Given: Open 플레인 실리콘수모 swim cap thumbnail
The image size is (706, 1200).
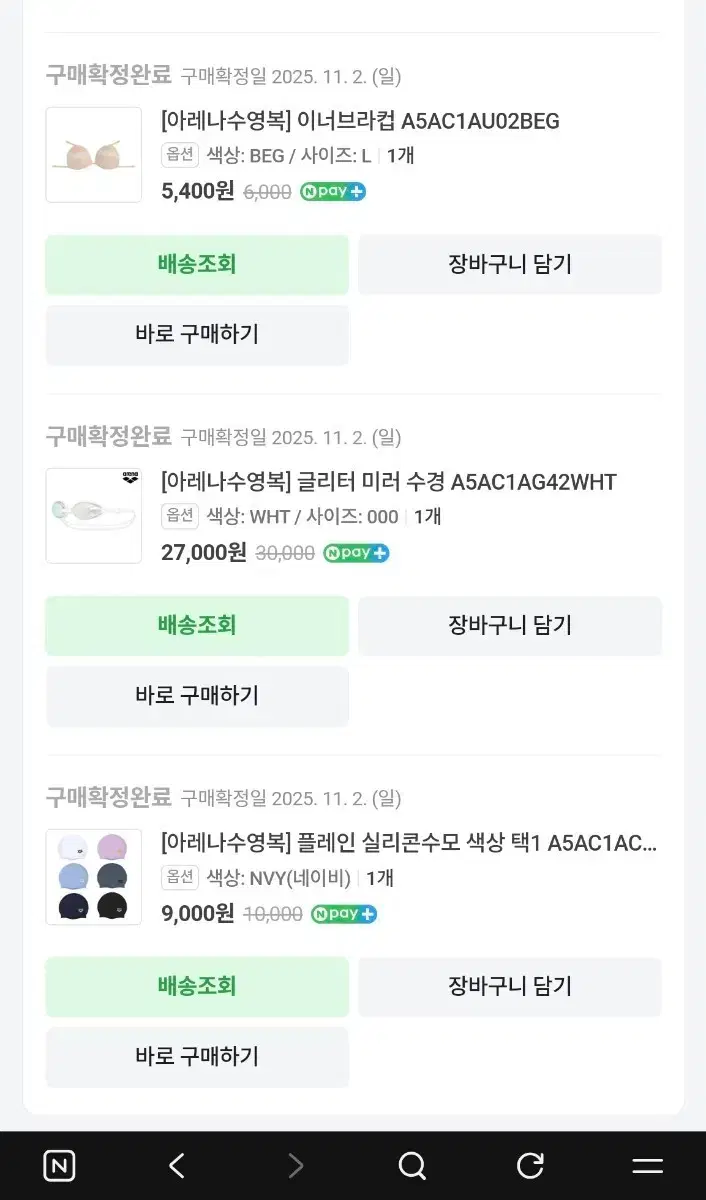Looking at the screenshot, I should (94, 877).
